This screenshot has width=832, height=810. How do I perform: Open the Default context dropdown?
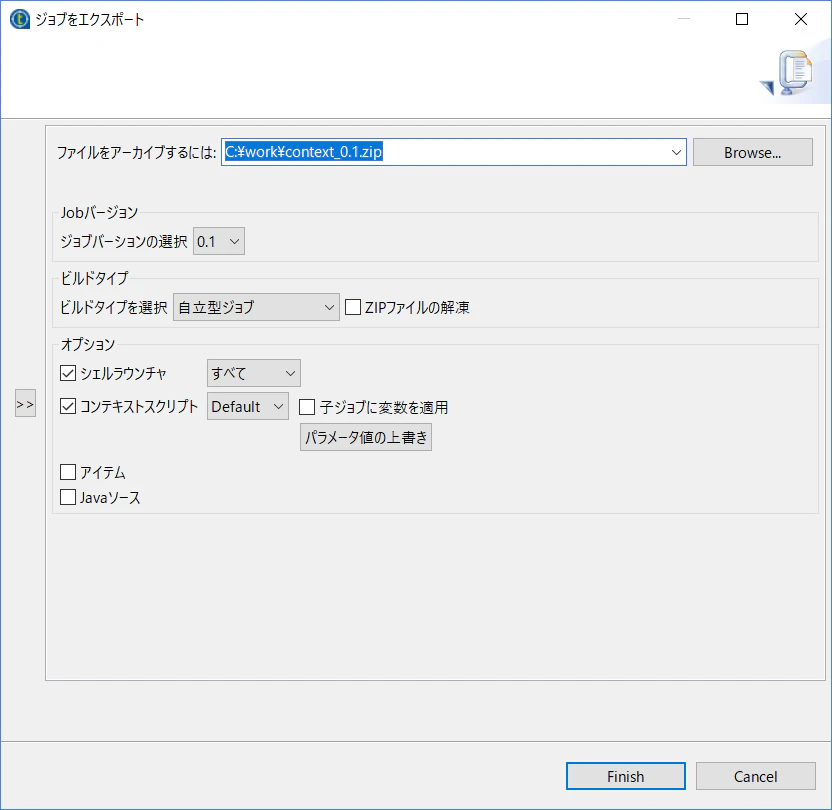(x=248, y=406)
